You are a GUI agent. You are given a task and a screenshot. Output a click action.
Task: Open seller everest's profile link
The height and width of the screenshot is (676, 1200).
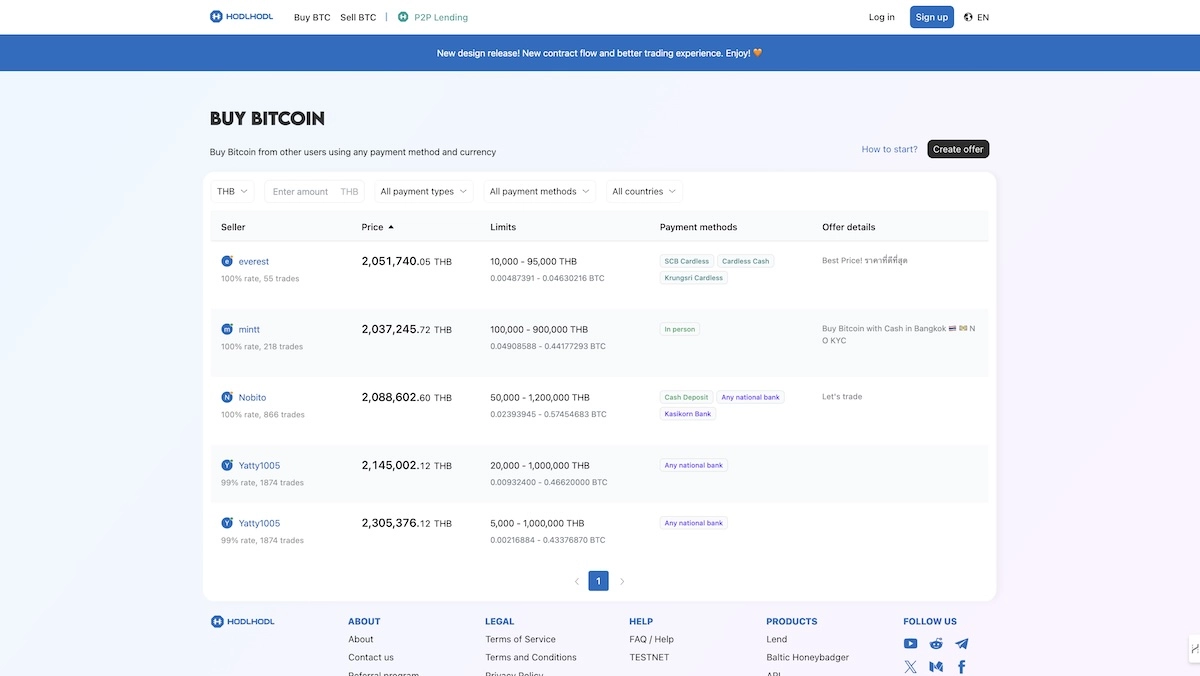click(254, 261)
